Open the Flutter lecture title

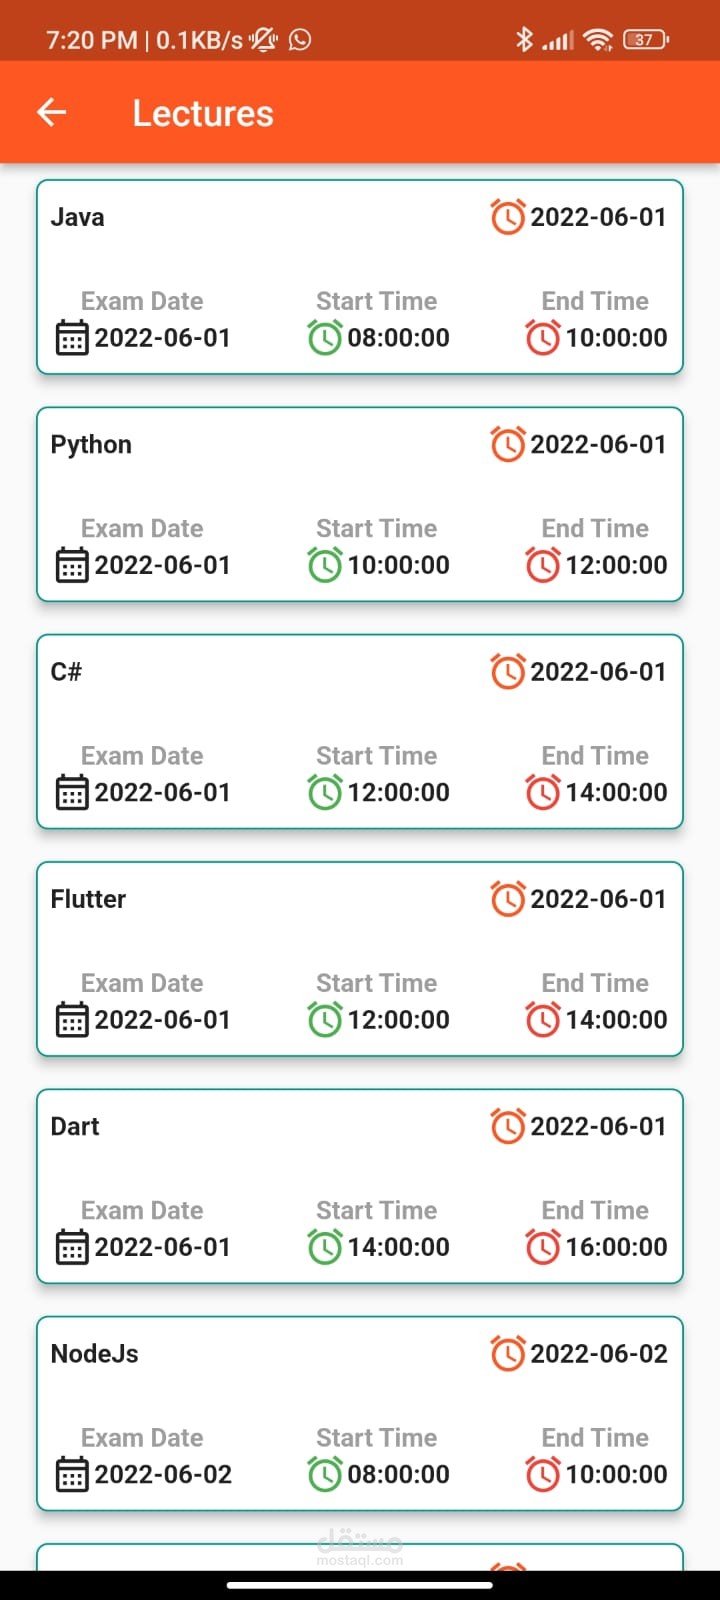[88, 899]
